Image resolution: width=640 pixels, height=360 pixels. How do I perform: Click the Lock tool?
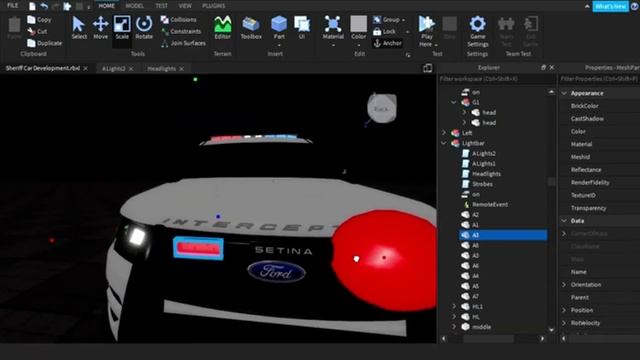coord(384,31)
